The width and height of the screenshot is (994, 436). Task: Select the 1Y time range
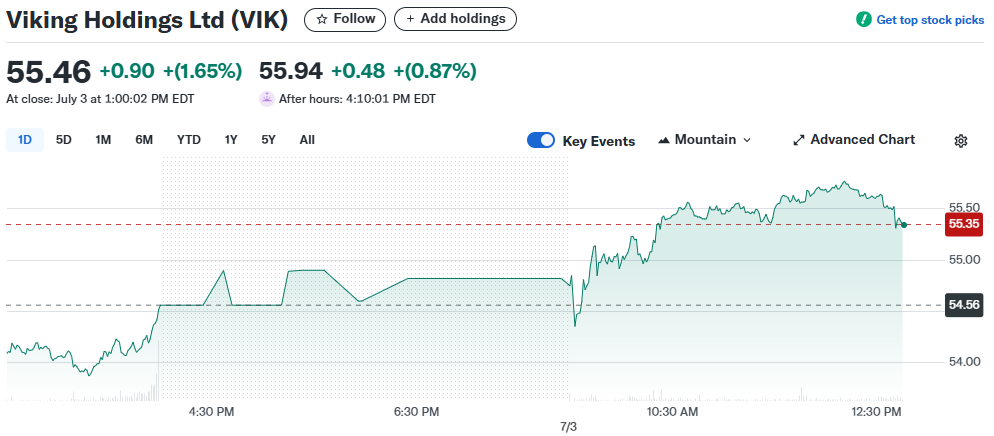[x=231, y=140]
